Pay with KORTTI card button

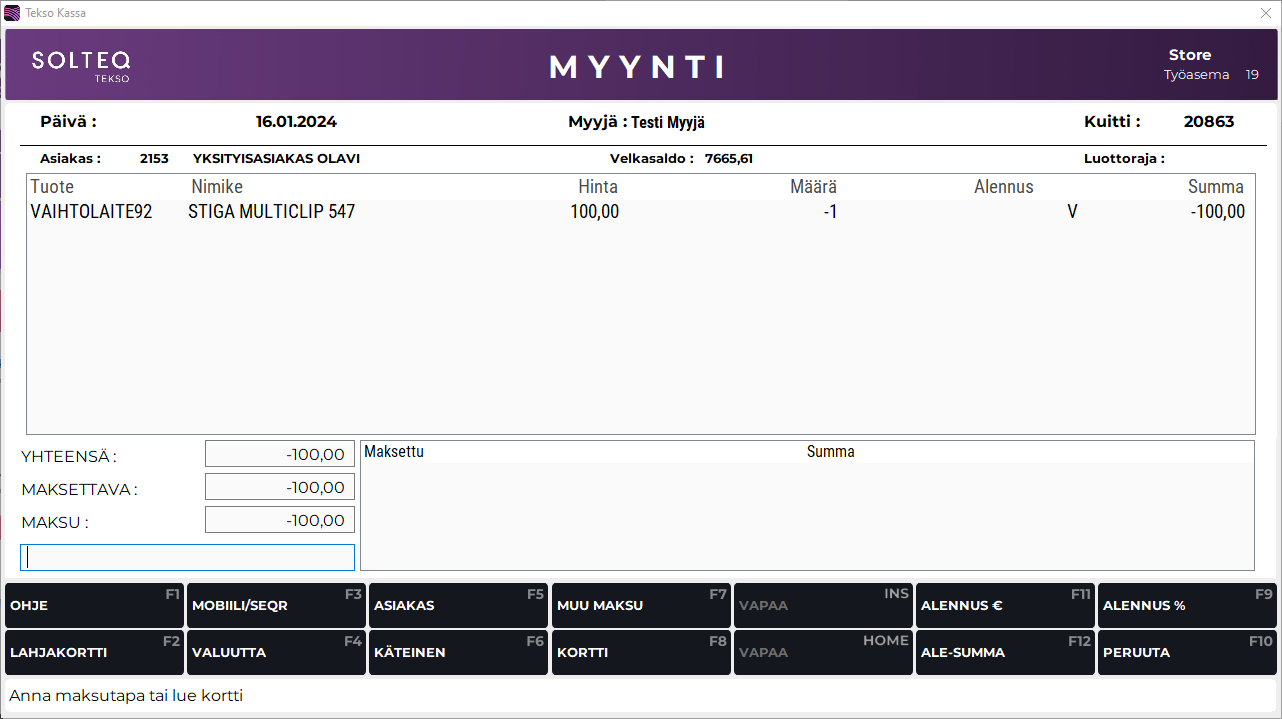tap(641, 653)
